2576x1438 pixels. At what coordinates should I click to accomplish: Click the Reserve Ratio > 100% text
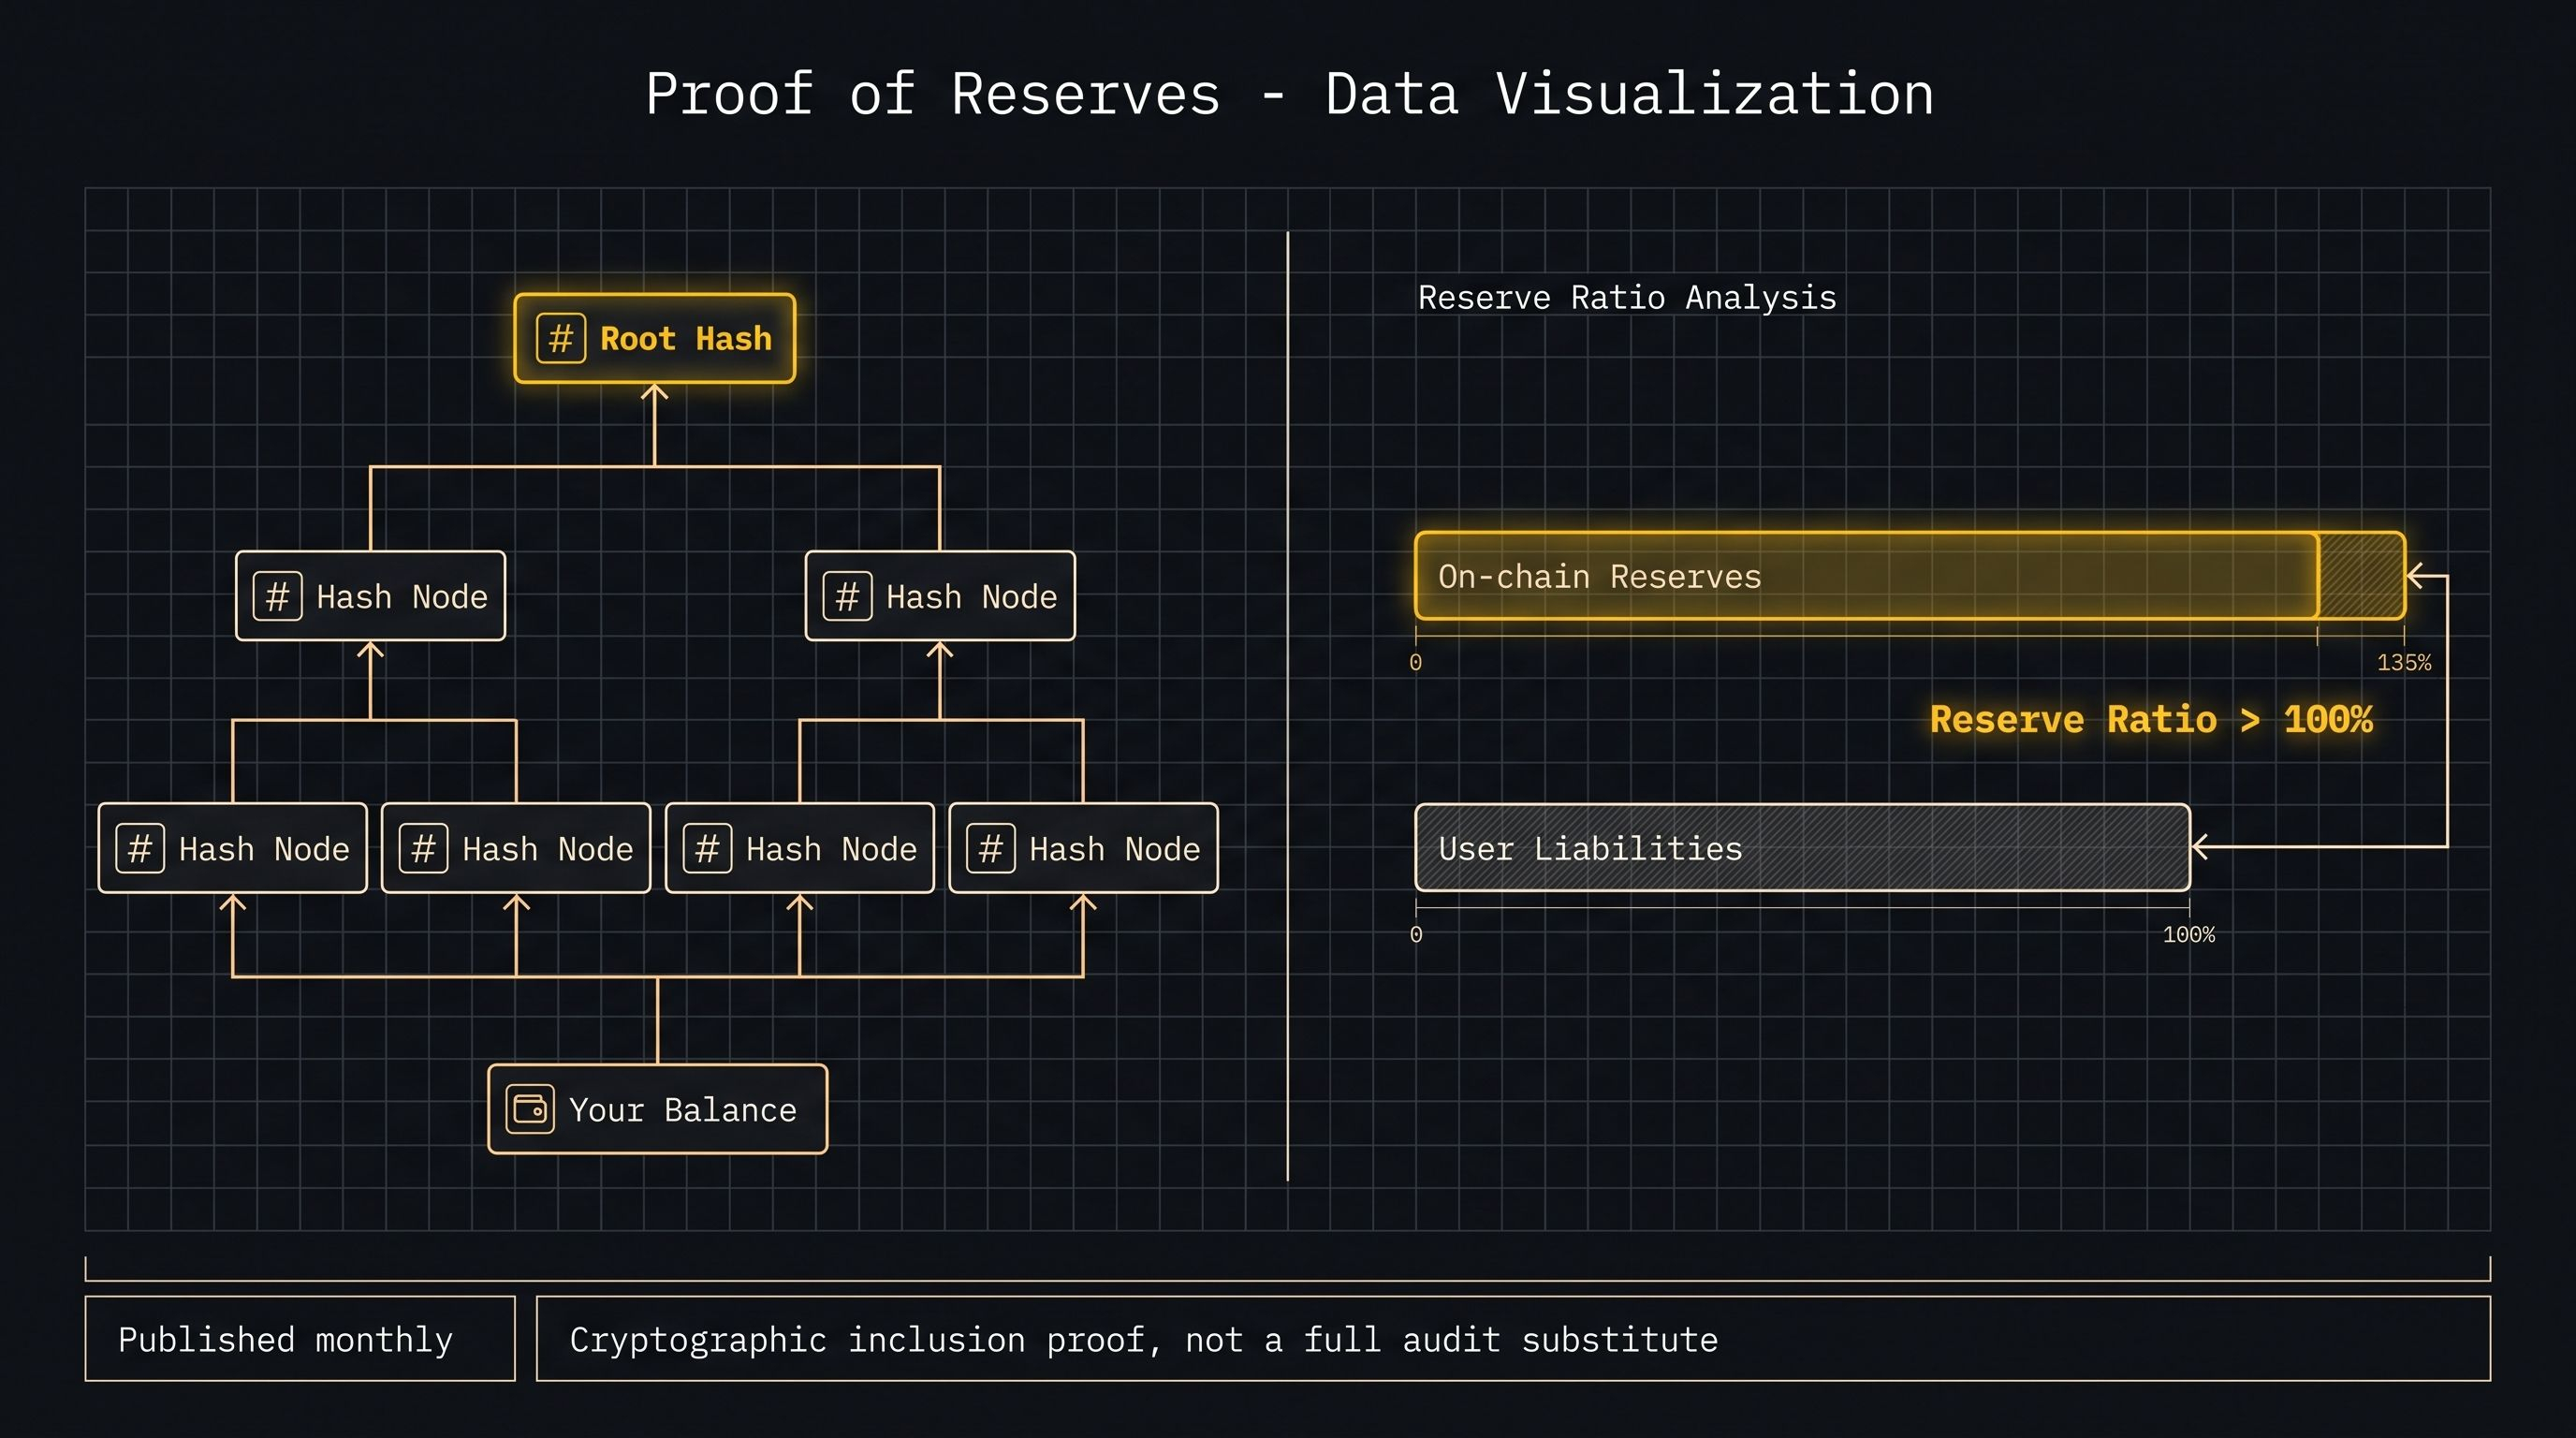pos(2151,719)
